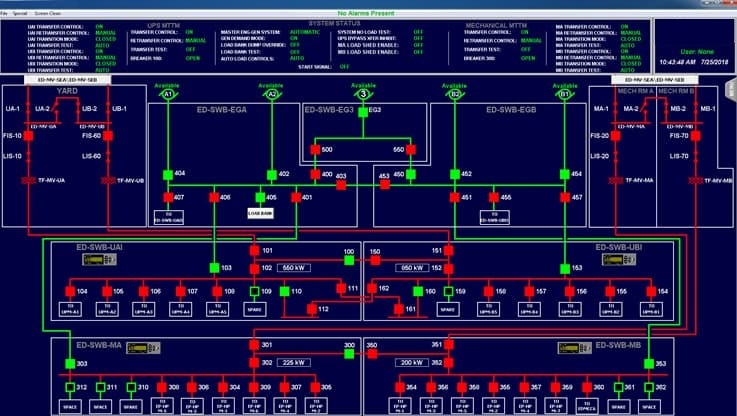Click the LOAD BANK box
Viewport: 737px width, 416px height.
(261, 213)
